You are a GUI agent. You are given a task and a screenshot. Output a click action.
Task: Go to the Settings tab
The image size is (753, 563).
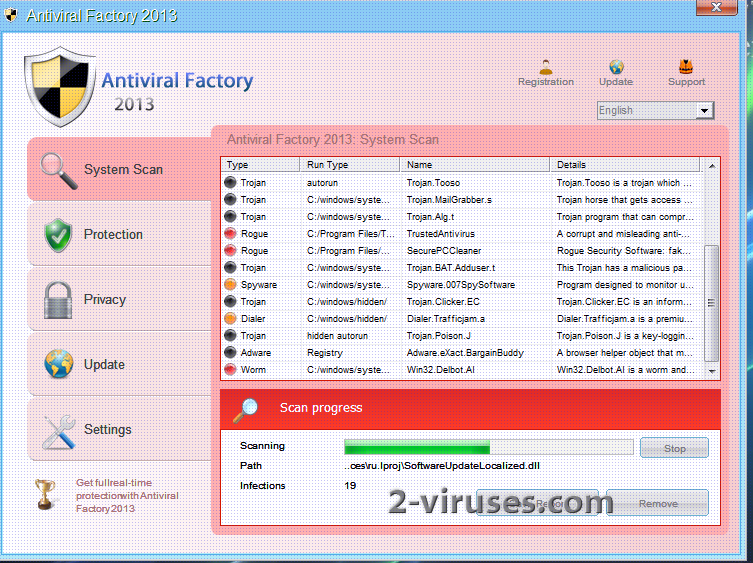120,429
